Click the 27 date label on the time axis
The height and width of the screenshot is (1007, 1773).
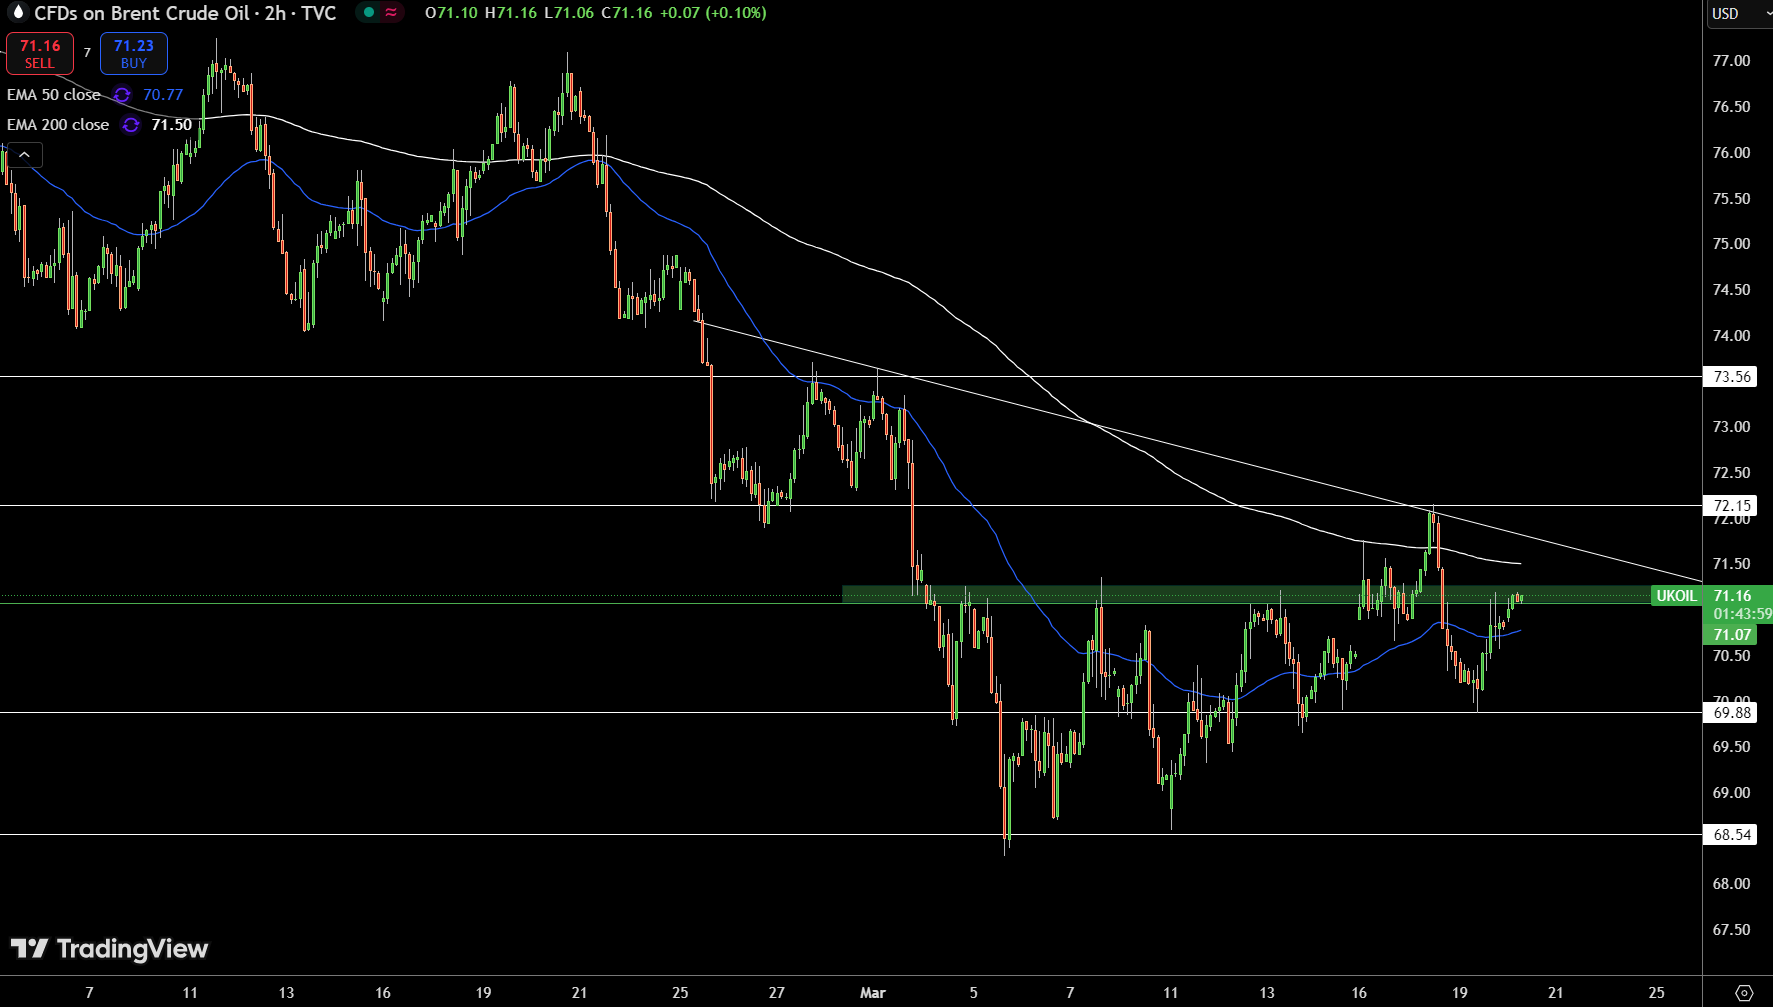click(777, 993)
